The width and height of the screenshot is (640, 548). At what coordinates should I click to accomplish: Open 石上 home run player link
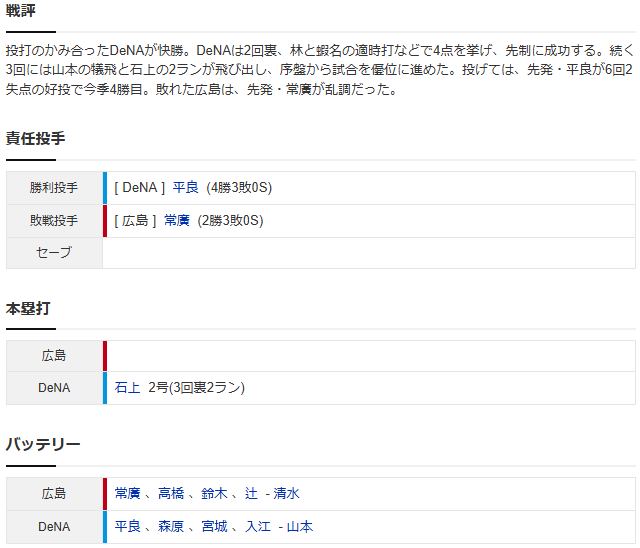(x=127, y=388)
